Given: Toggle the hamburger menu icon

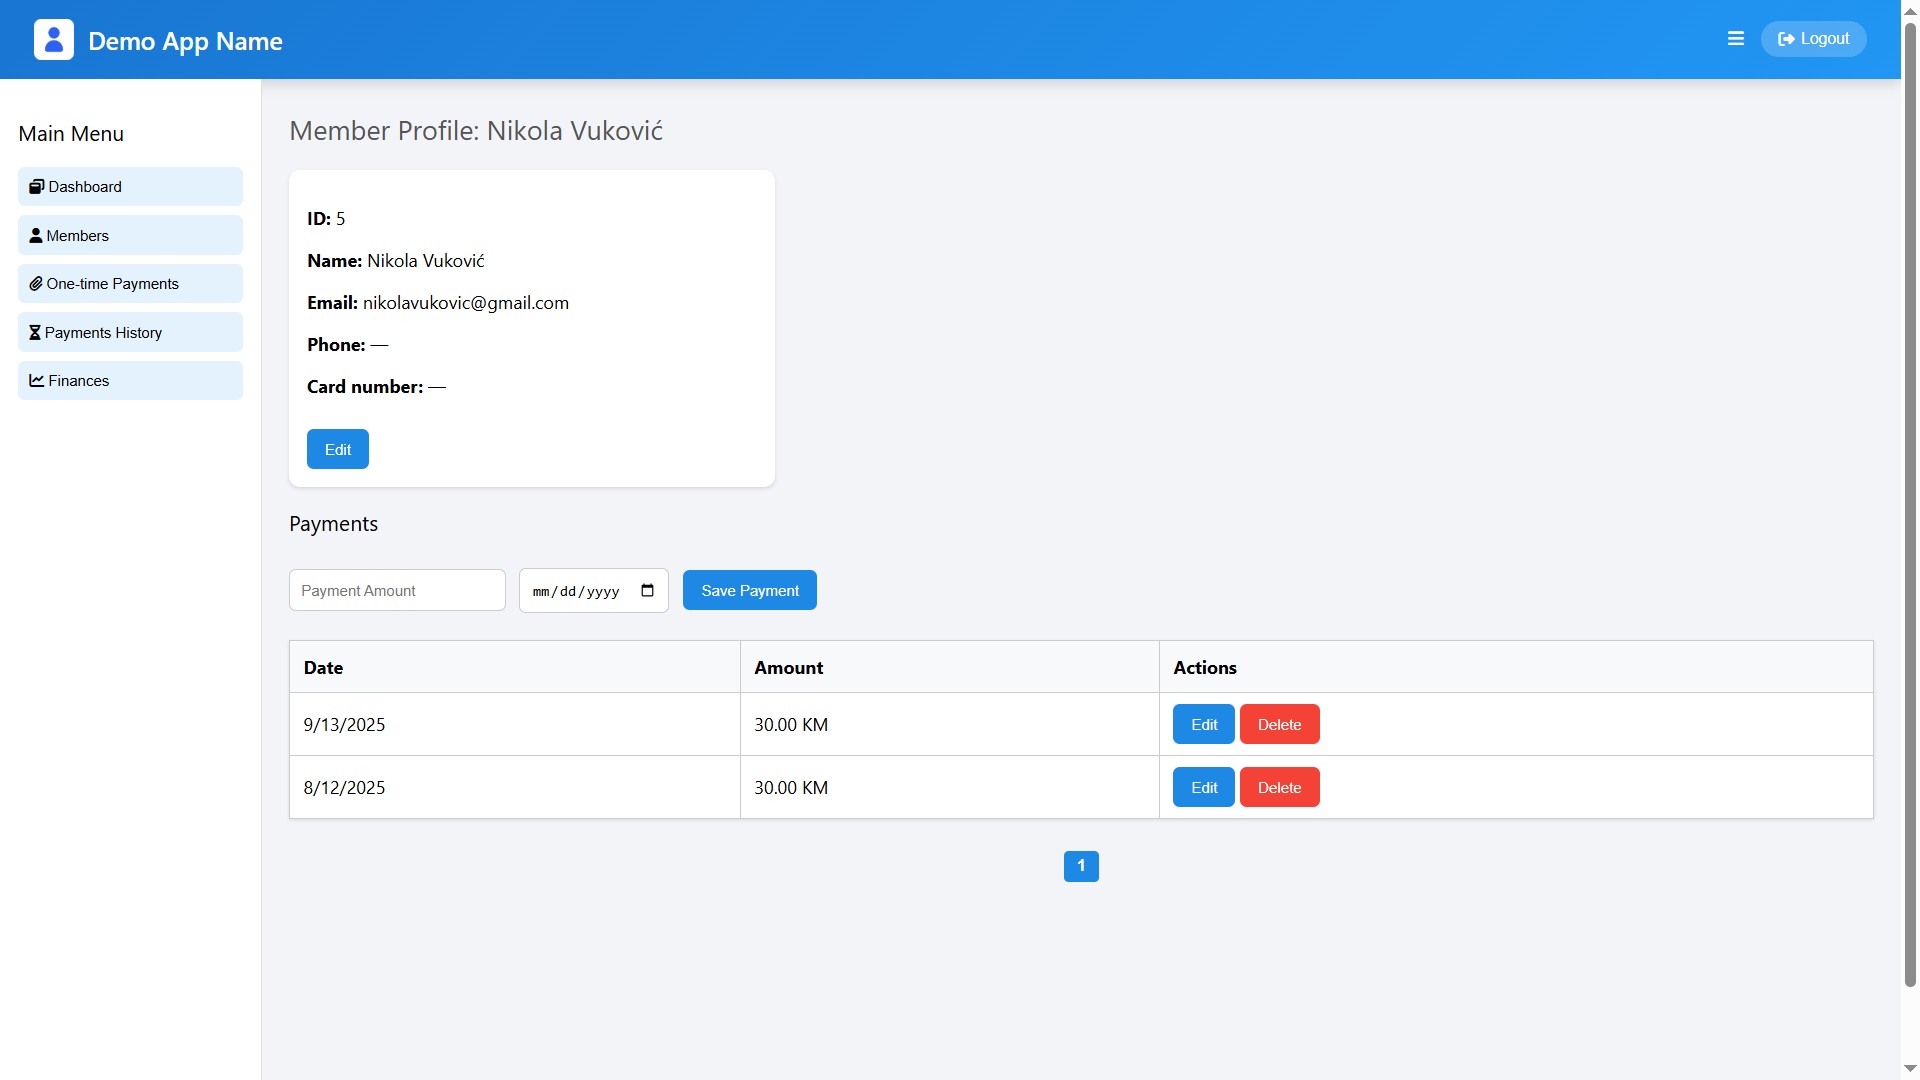Looking at the screenshot, I should click(x=1736, y=39).
